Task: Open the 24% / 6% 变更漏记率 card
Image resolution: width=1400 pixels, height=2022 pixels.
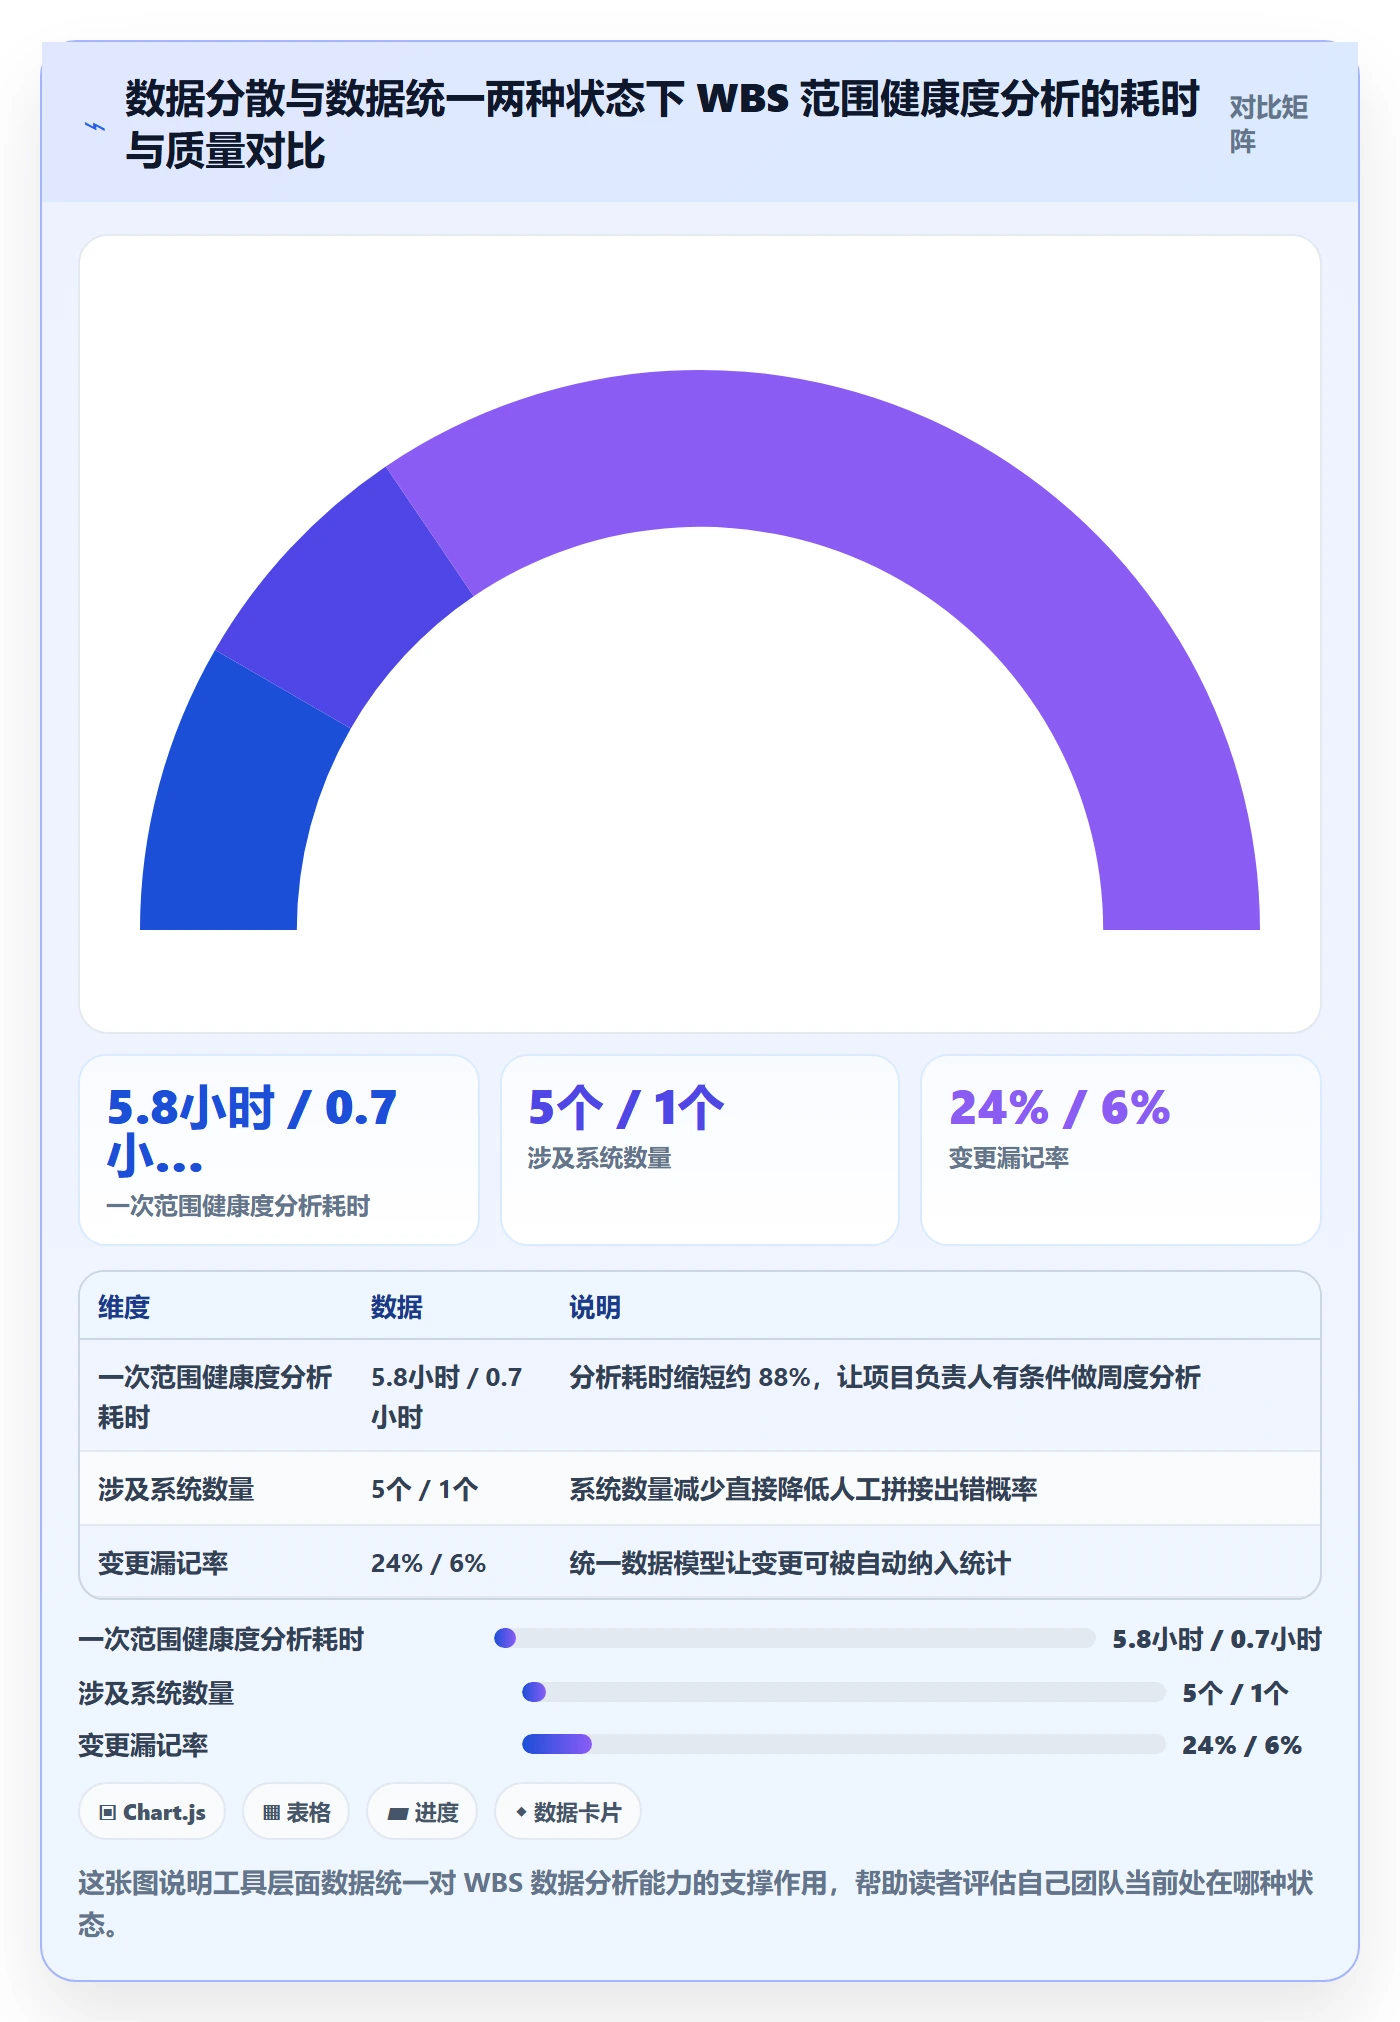Action: click(1120, 1150)
